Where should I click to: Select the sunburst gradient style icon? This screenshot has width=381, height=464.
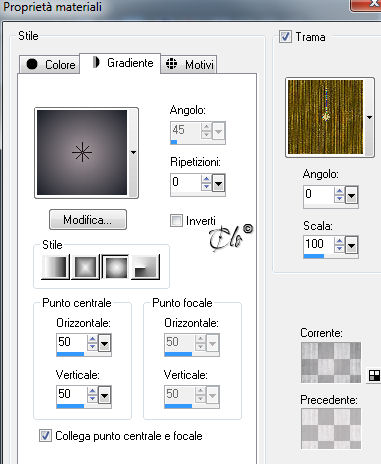click(115, 267)
